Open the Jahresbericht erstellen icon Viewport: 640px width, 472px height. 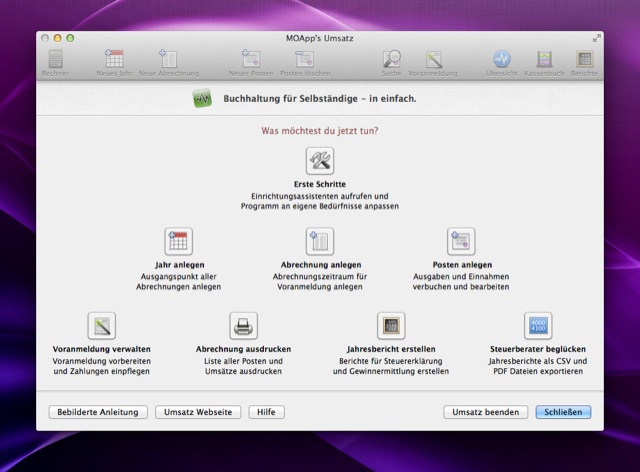point(390,325)
